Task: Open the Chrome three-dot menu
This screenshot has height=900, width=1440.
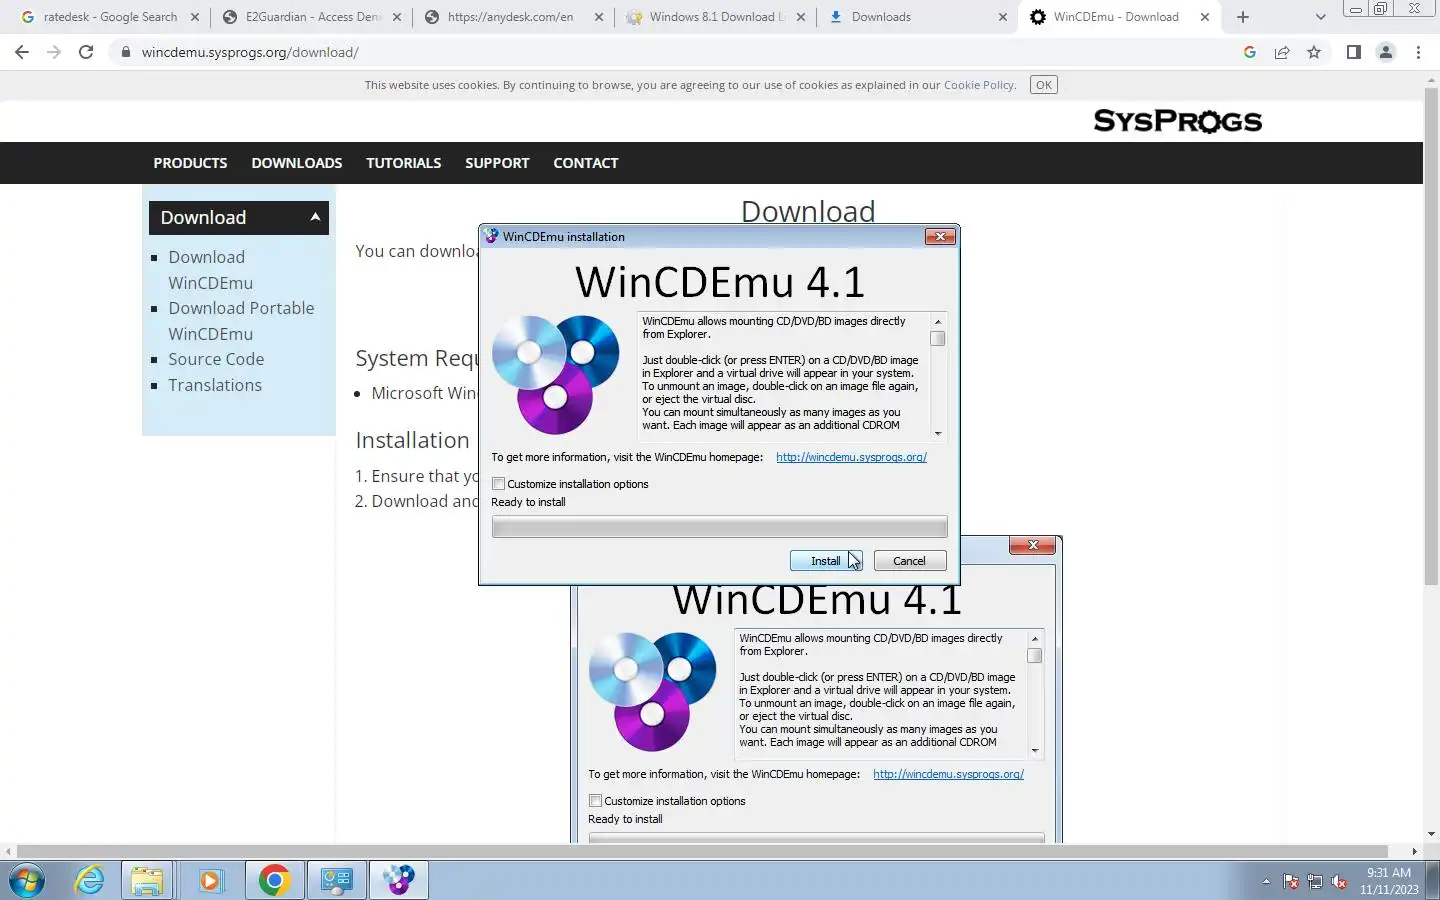Action: 1418,52
